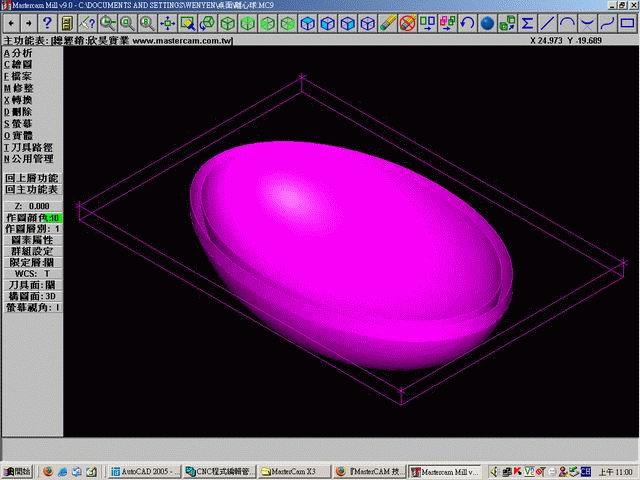The width and height of the screenshot is (640, 480).
Task: Open the F 檔案 menu
Action: coord(18,76)
